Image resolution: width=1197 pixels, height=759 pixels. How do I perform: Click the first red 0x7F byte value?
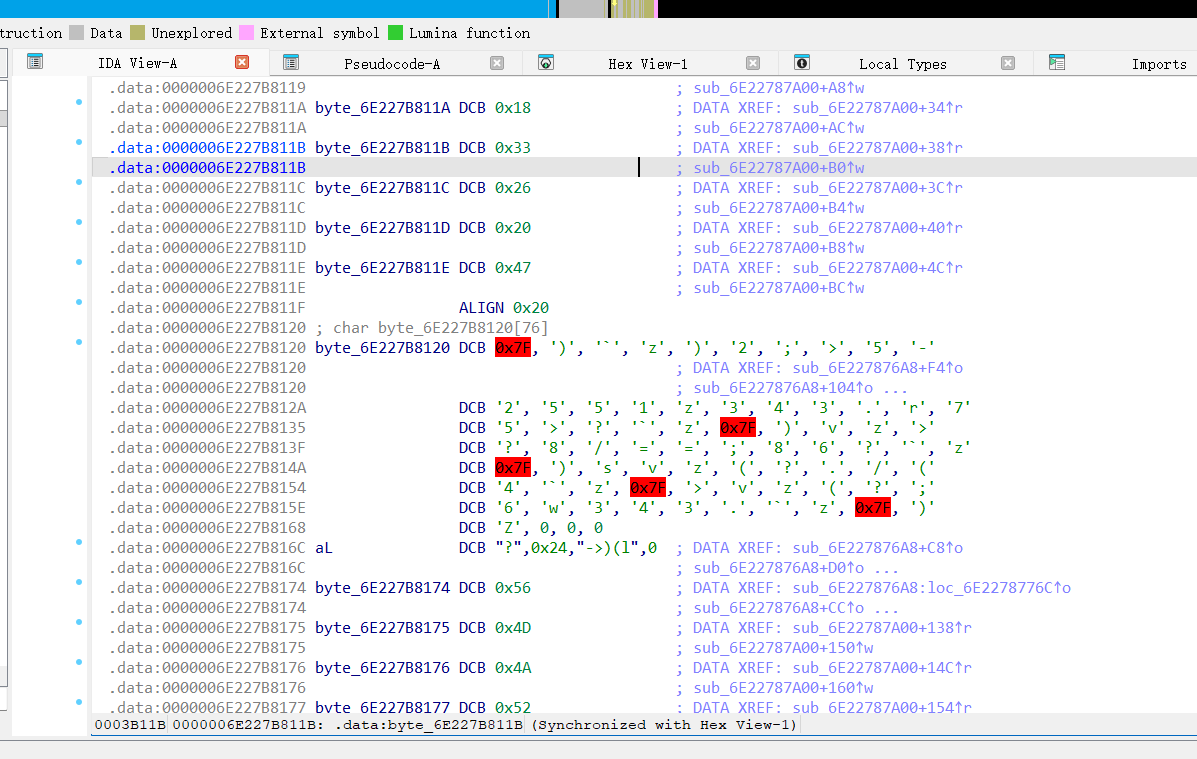point(513,348)
